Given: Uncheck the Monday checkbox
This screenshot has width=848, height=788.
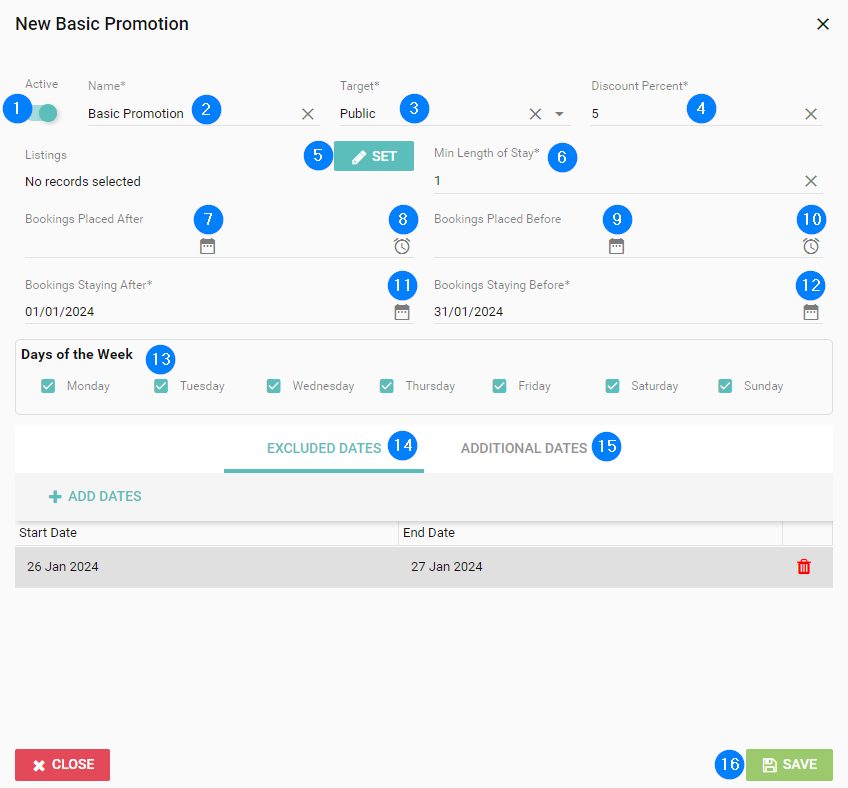Looking at the screenshot, I should coord(48,386).
